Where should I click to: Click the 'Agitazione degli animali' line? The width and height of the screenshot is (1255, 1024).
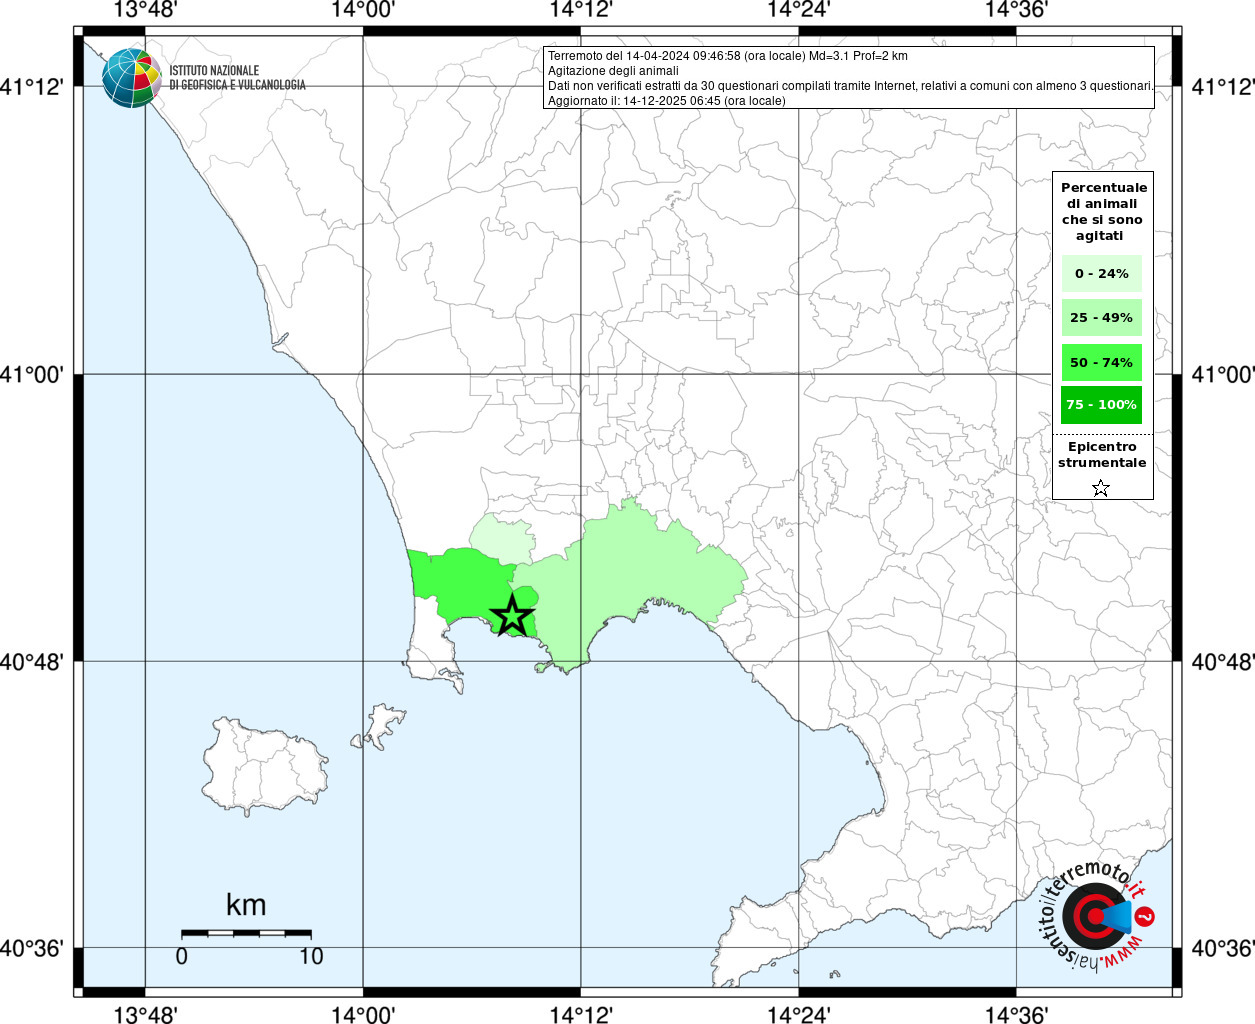pos(613,71)
